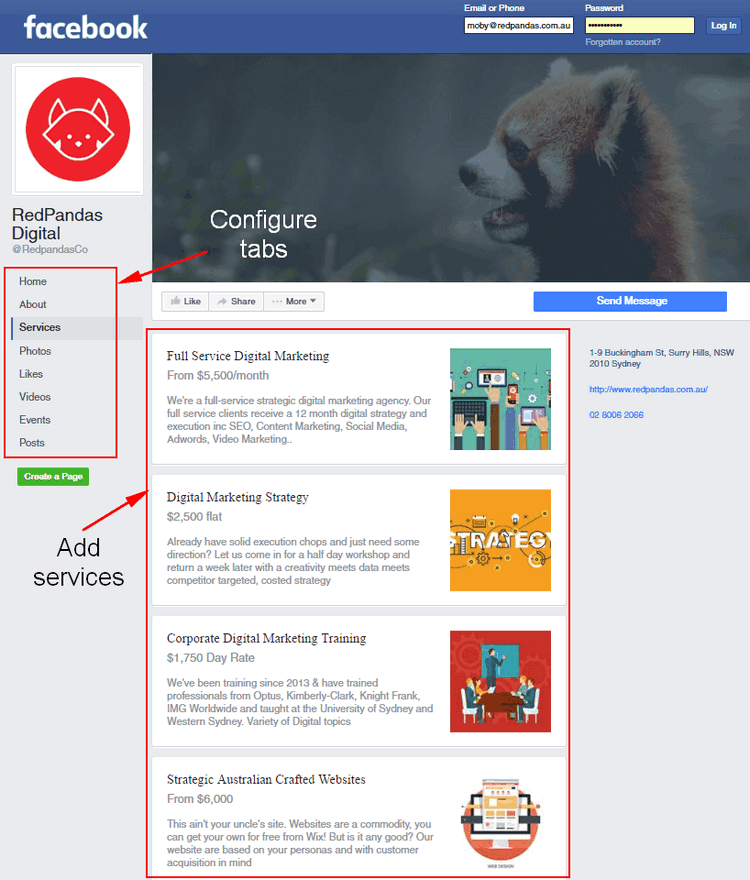This screenshot has width=750, height=880.
Task: Open the Full Service Digital Marketing illustration
Action: click(500, 399)
